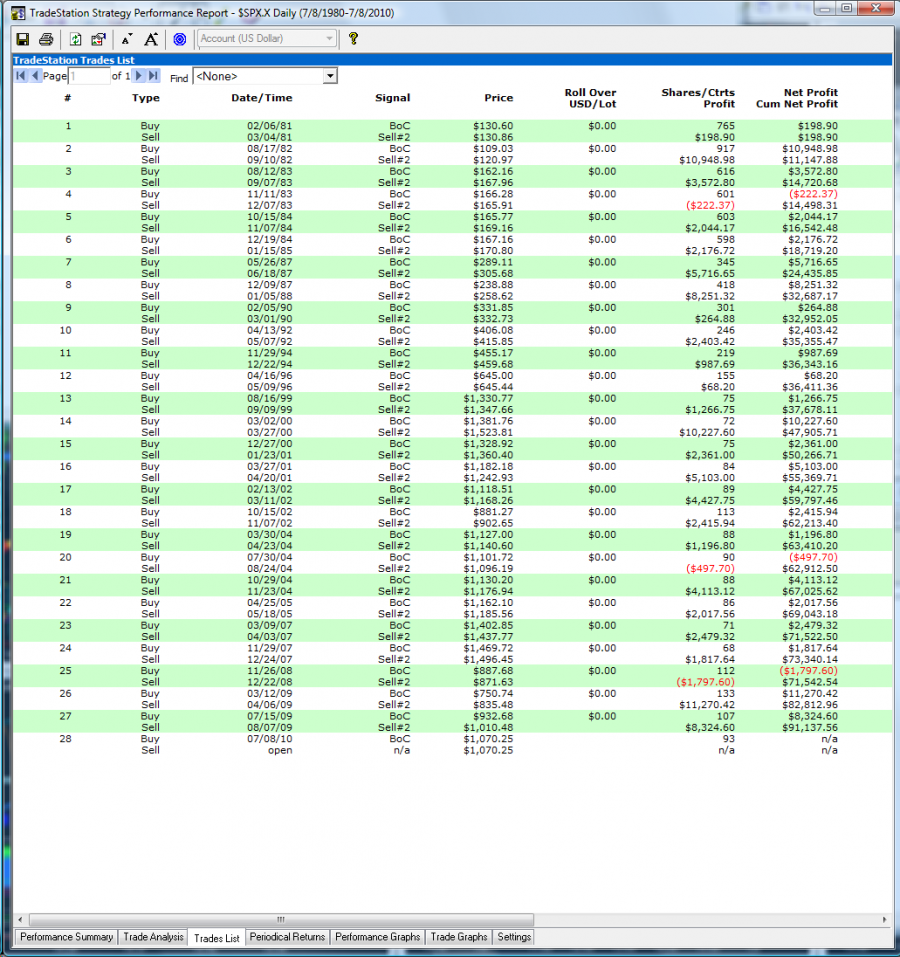Open the Account (US Dollar) dropdown
The width and height of the screenshot is (900, 957).
[x=267, y=38]
